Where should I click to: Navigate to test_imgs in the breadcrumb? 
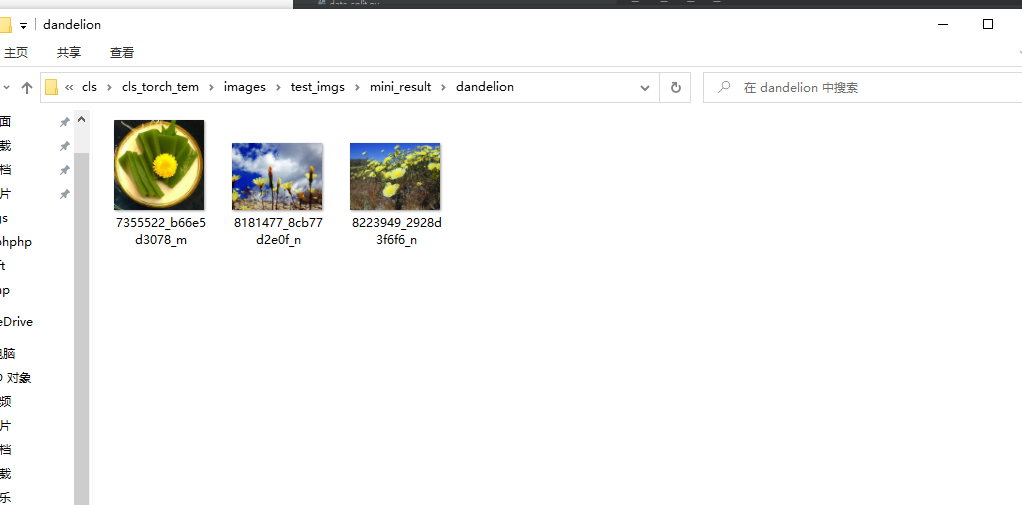317,87
